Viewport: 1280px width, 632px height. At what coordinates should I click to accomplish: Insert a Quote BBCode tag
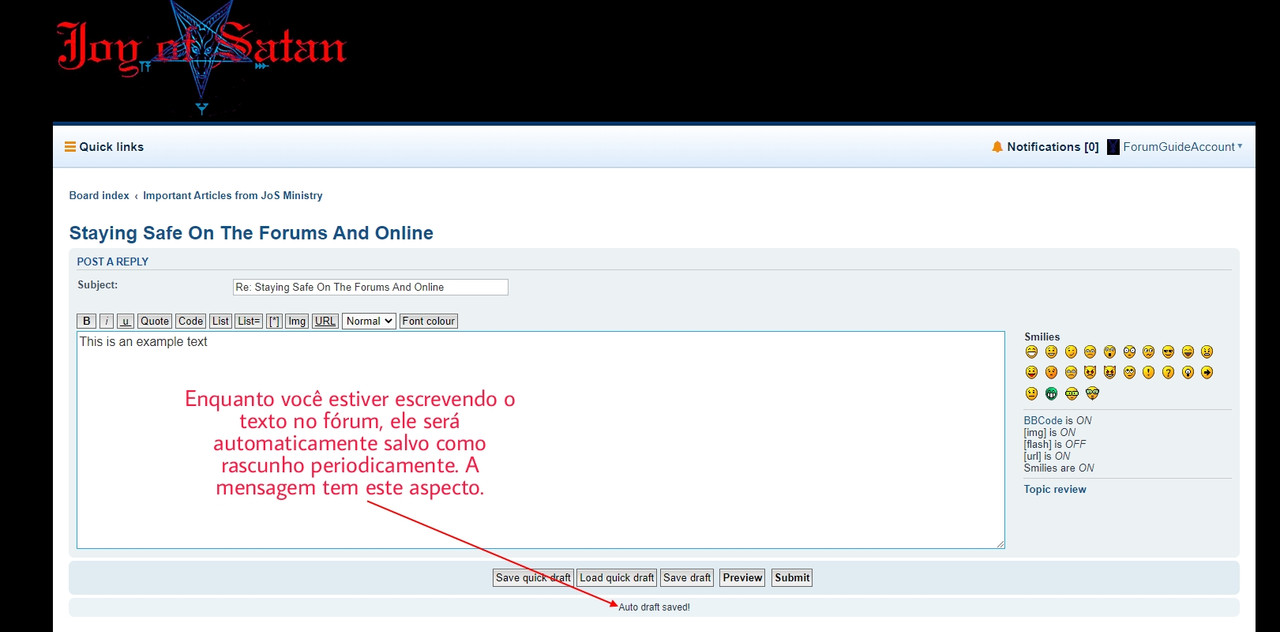(x=155, y=321)
